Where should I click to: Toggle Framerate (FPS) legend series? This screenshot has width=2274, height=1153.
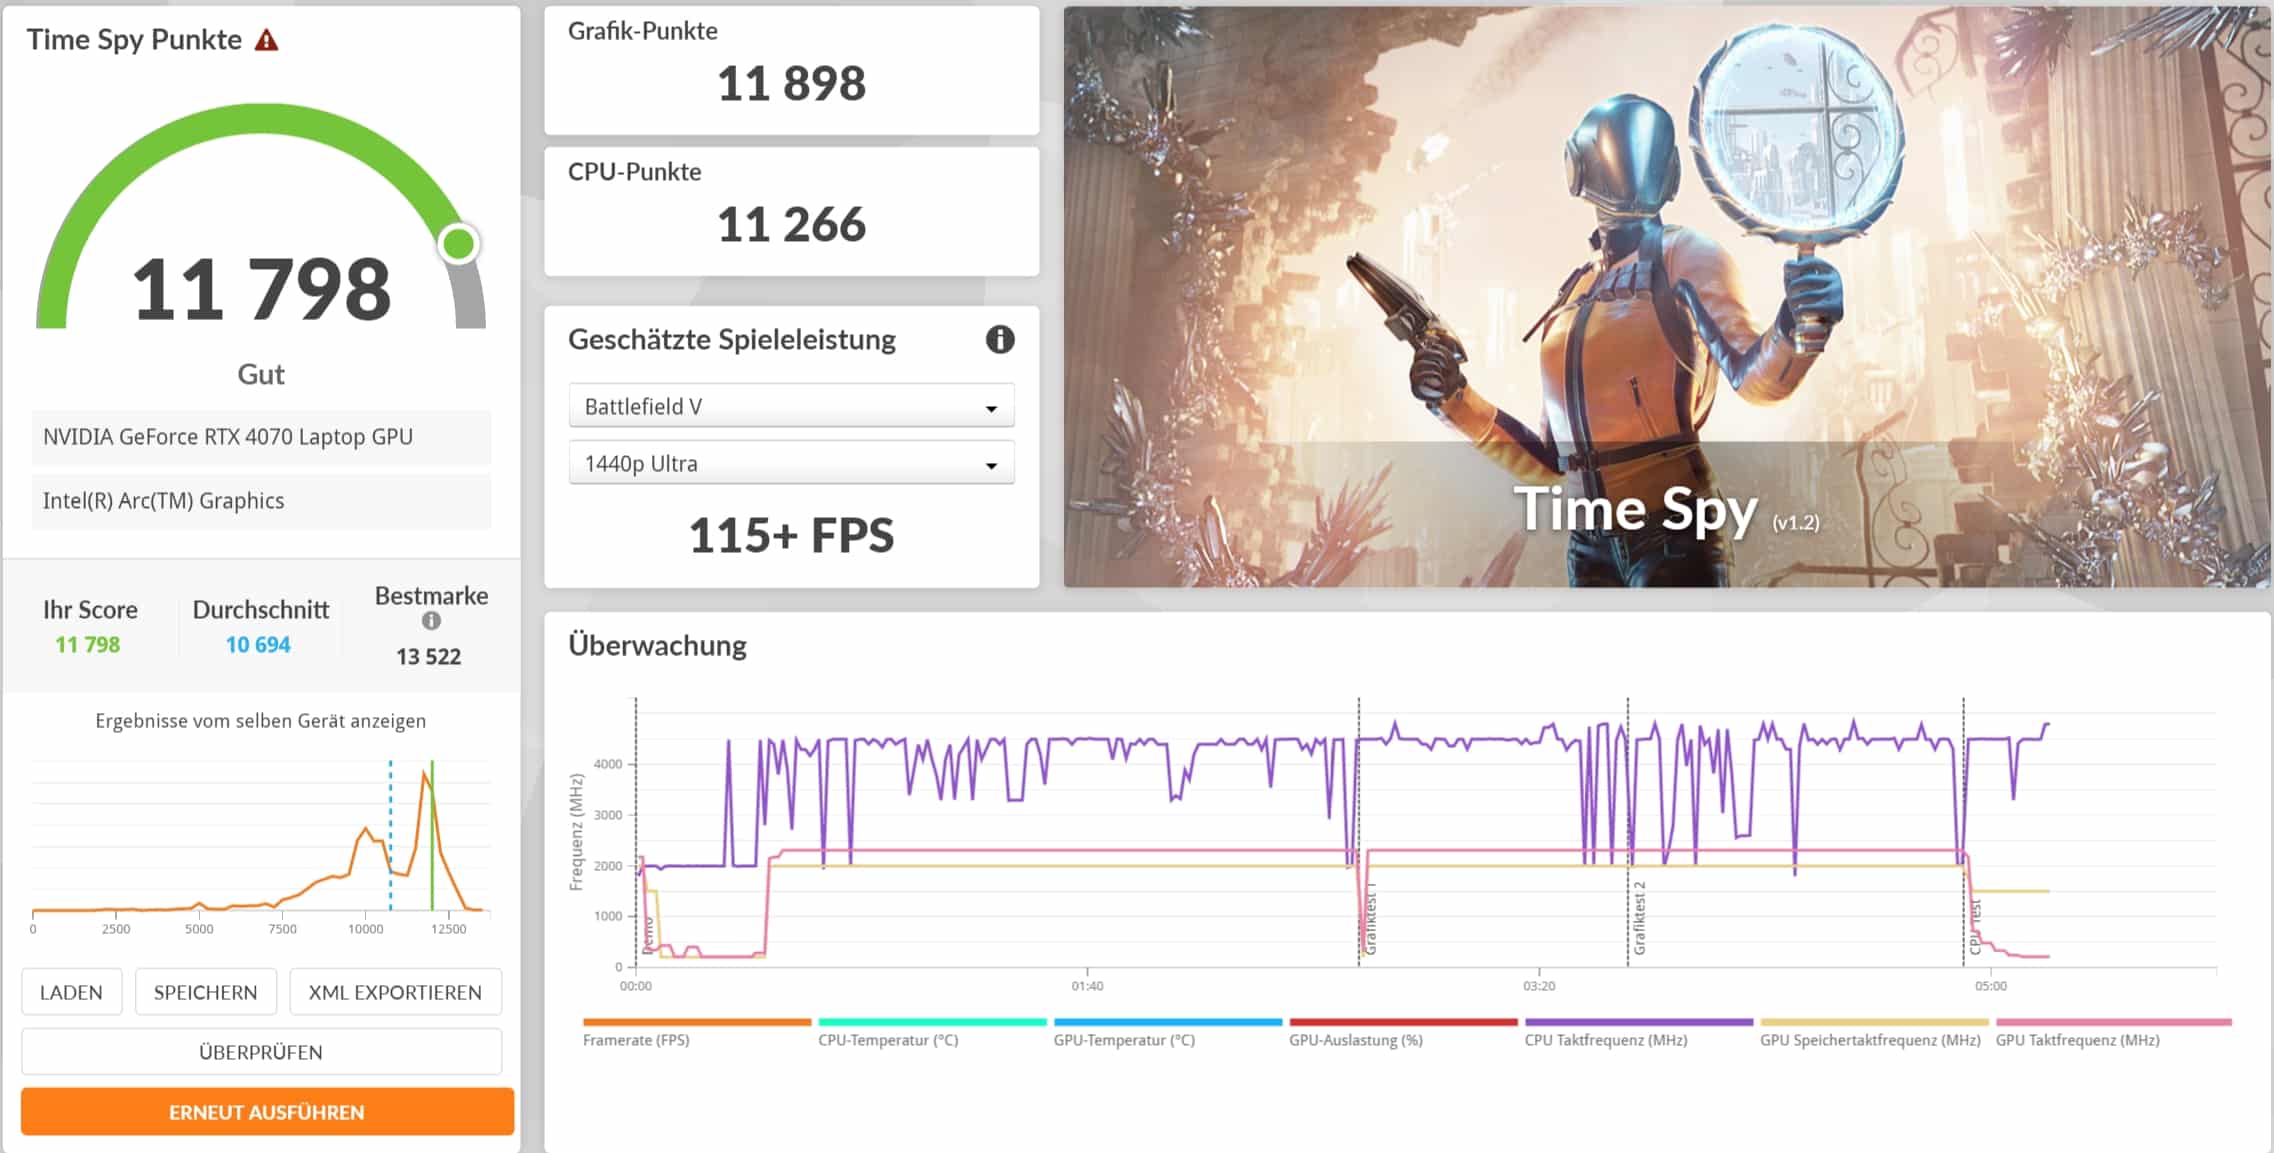pos(636,1040)
